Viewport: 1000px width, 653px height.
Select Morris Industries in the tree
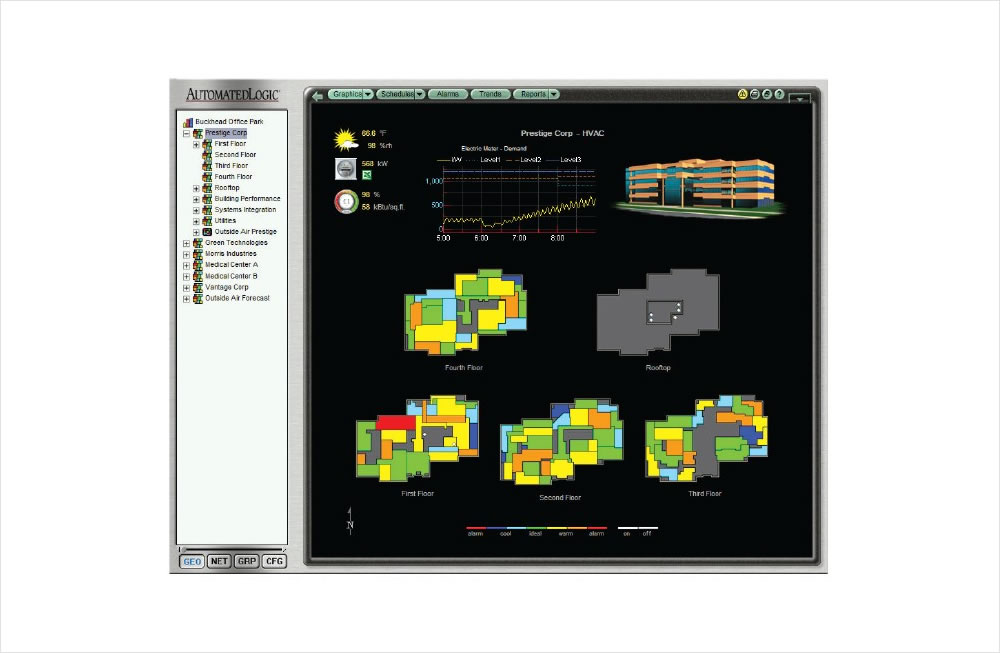tap(230, 254)
